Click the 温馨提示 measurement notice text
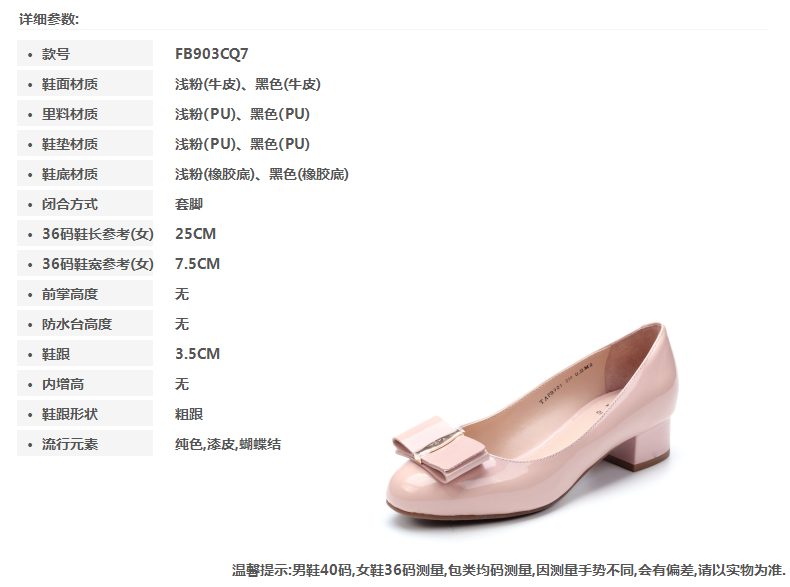The image size is (790, 587). (509, 570)
